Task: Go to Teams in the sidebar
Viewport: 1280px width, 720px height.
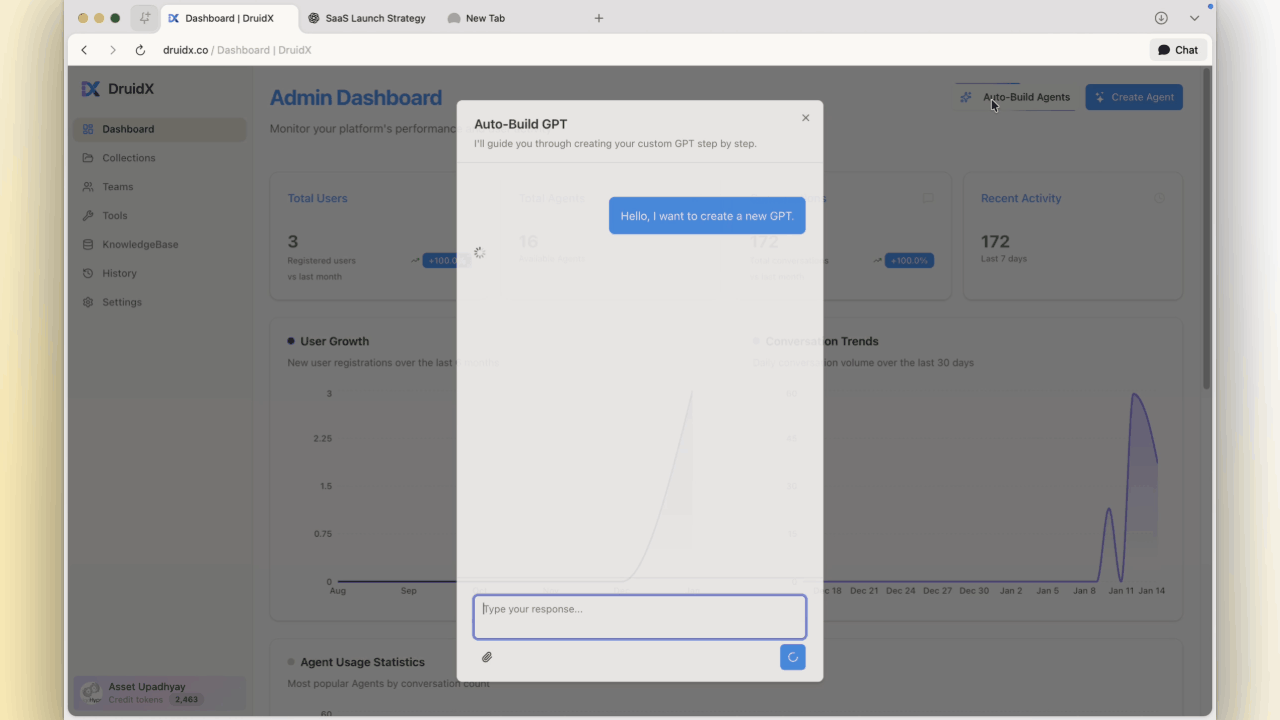Action: coord(117,187)
